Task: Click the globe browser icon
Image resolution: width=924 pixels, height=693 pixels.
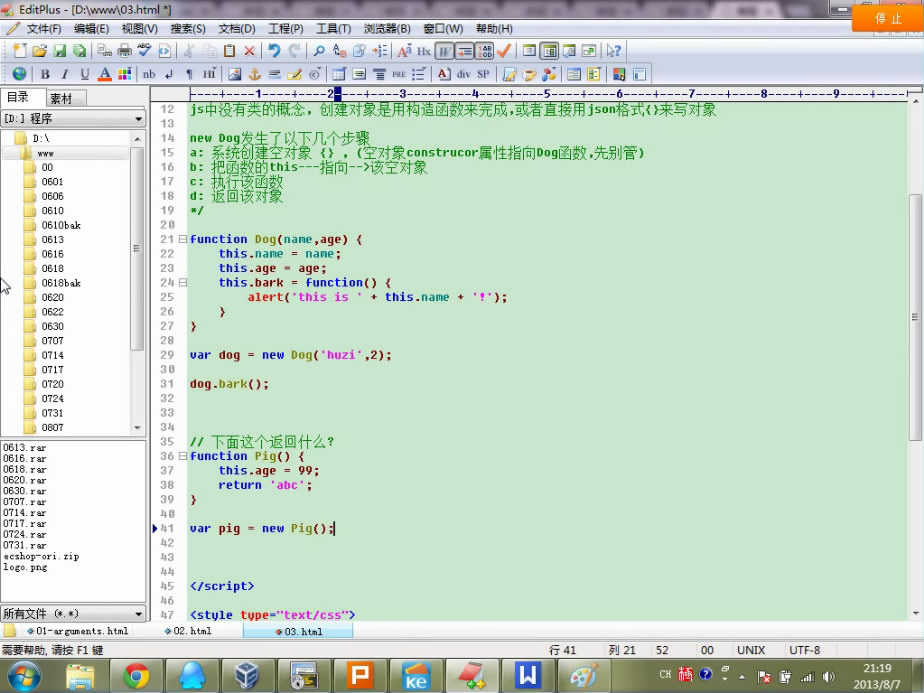Action: click(x=19, y=74)
